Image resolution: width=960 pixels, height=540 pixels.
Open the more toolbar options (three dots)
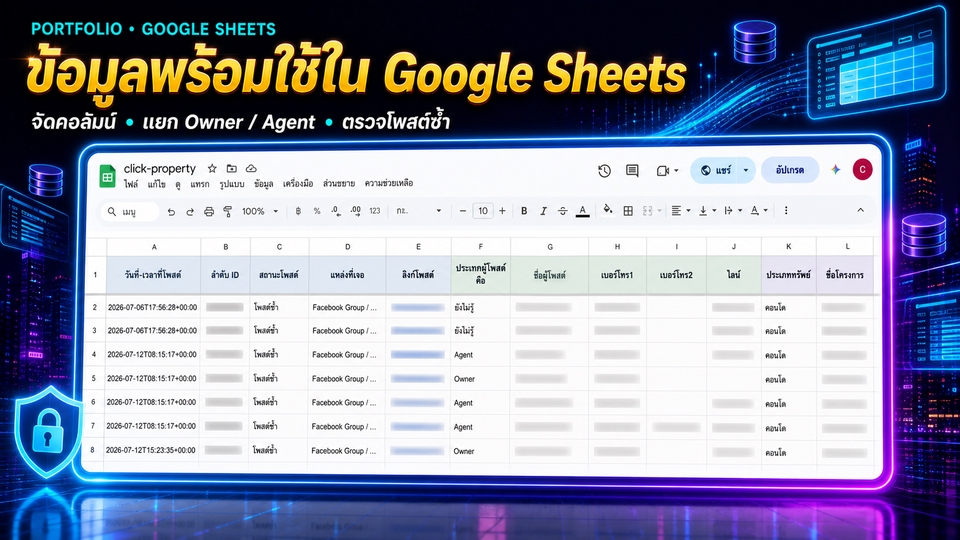point(786,211)
